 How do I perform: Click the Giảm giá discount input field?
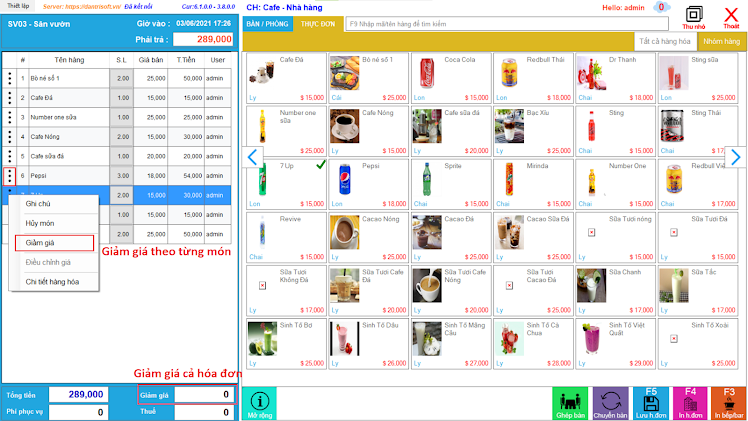204,394
